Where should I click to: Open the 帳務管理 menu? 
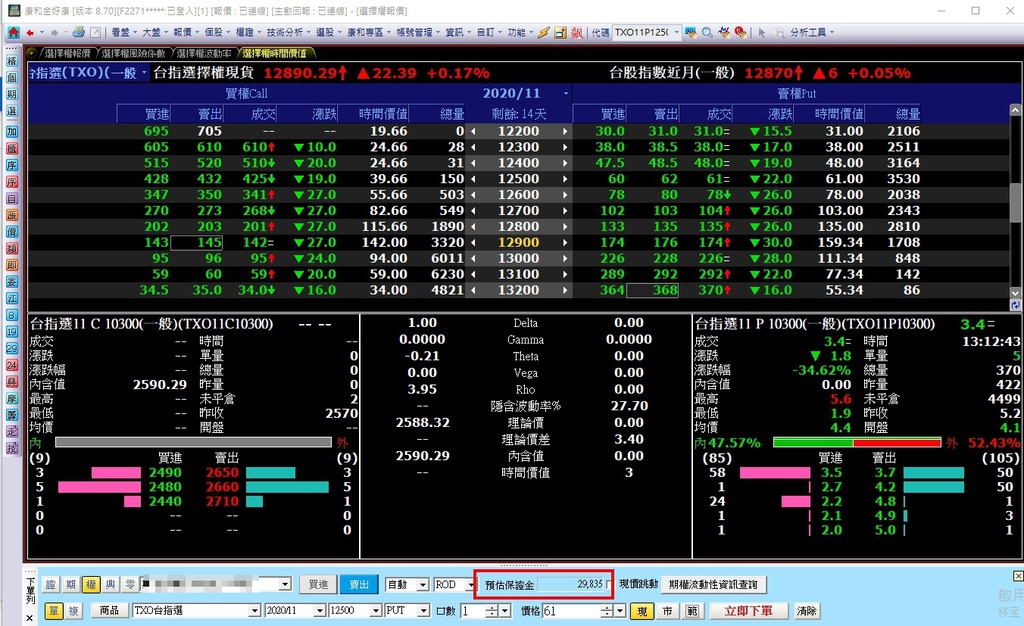tap(417, 32)
